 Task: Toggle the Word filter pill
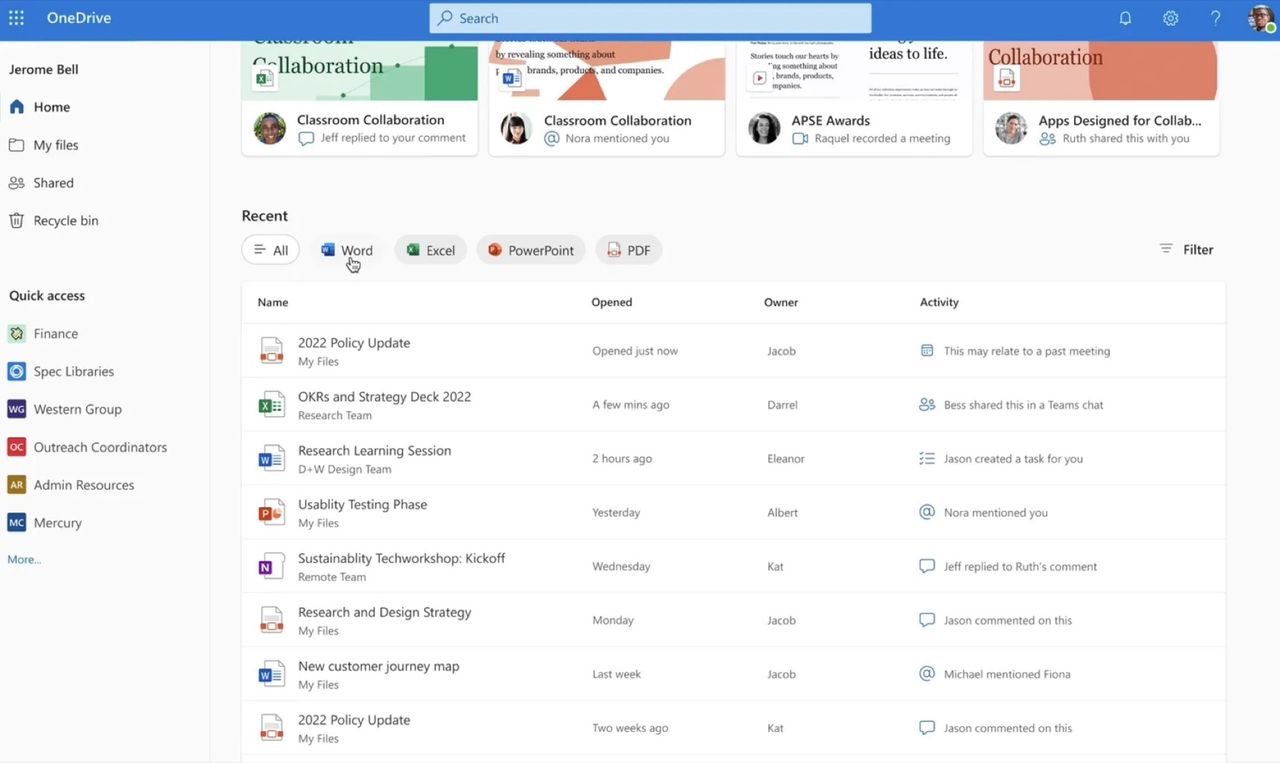[346, 249]
